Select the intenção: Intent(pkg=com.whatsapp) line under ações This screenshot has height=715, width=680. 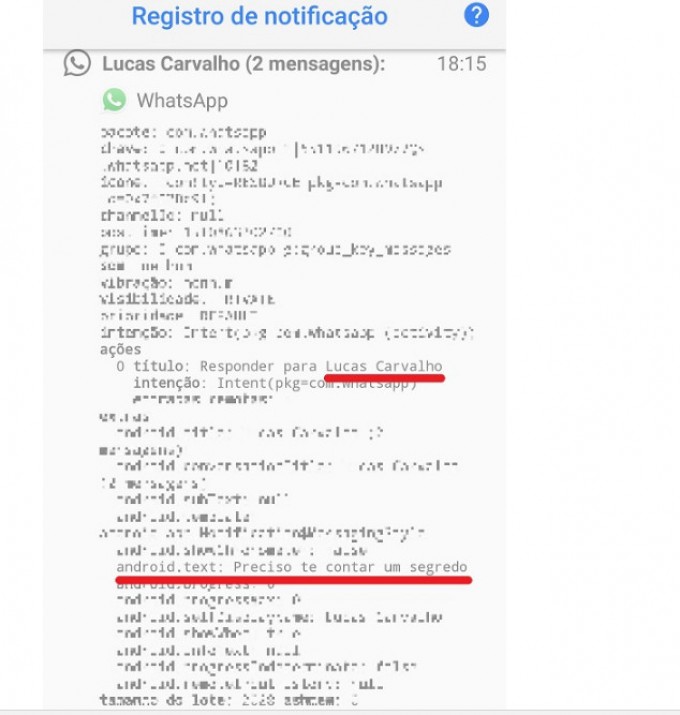pos(275,383)
